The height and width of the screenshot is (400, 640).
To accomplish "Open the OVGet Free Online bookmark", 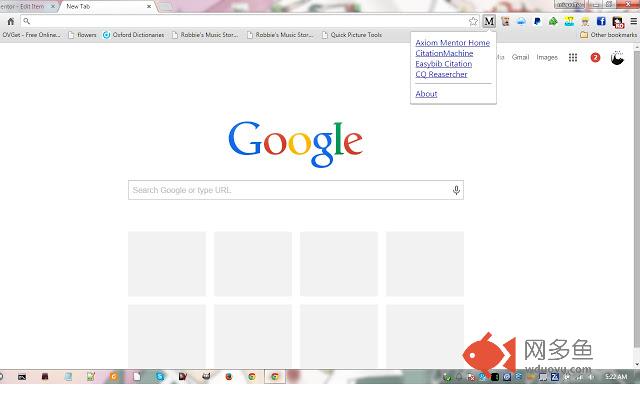I will click(x=31, y=35).
